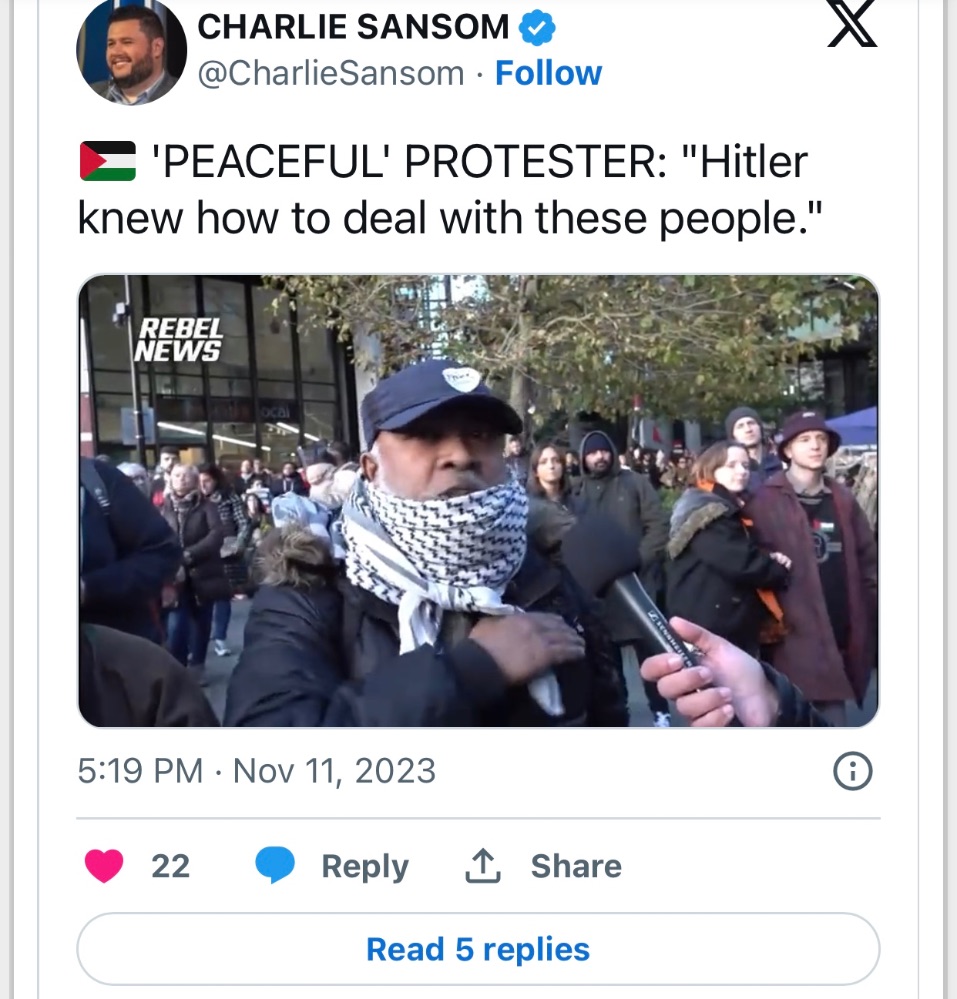Click the @CharlieSansom handle
The width and height of the screenshot is (957, 999).
[331, 73]
